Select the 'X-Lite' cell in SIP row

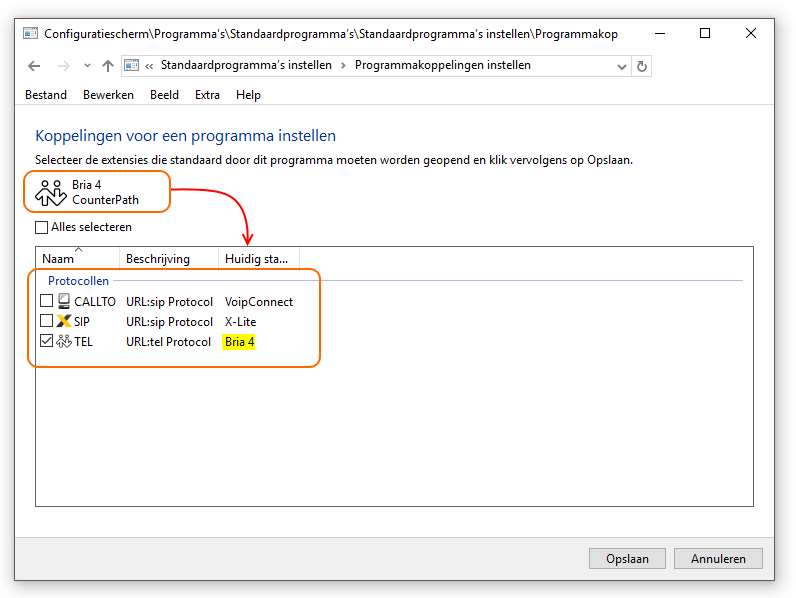click(241, 321)
